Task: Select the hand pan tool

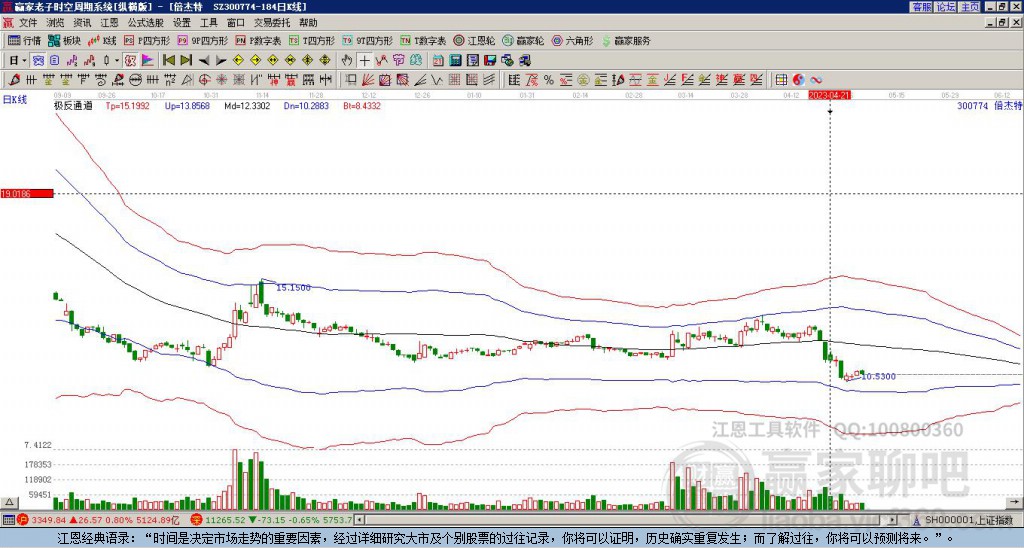Action: (x=347, y=61)
